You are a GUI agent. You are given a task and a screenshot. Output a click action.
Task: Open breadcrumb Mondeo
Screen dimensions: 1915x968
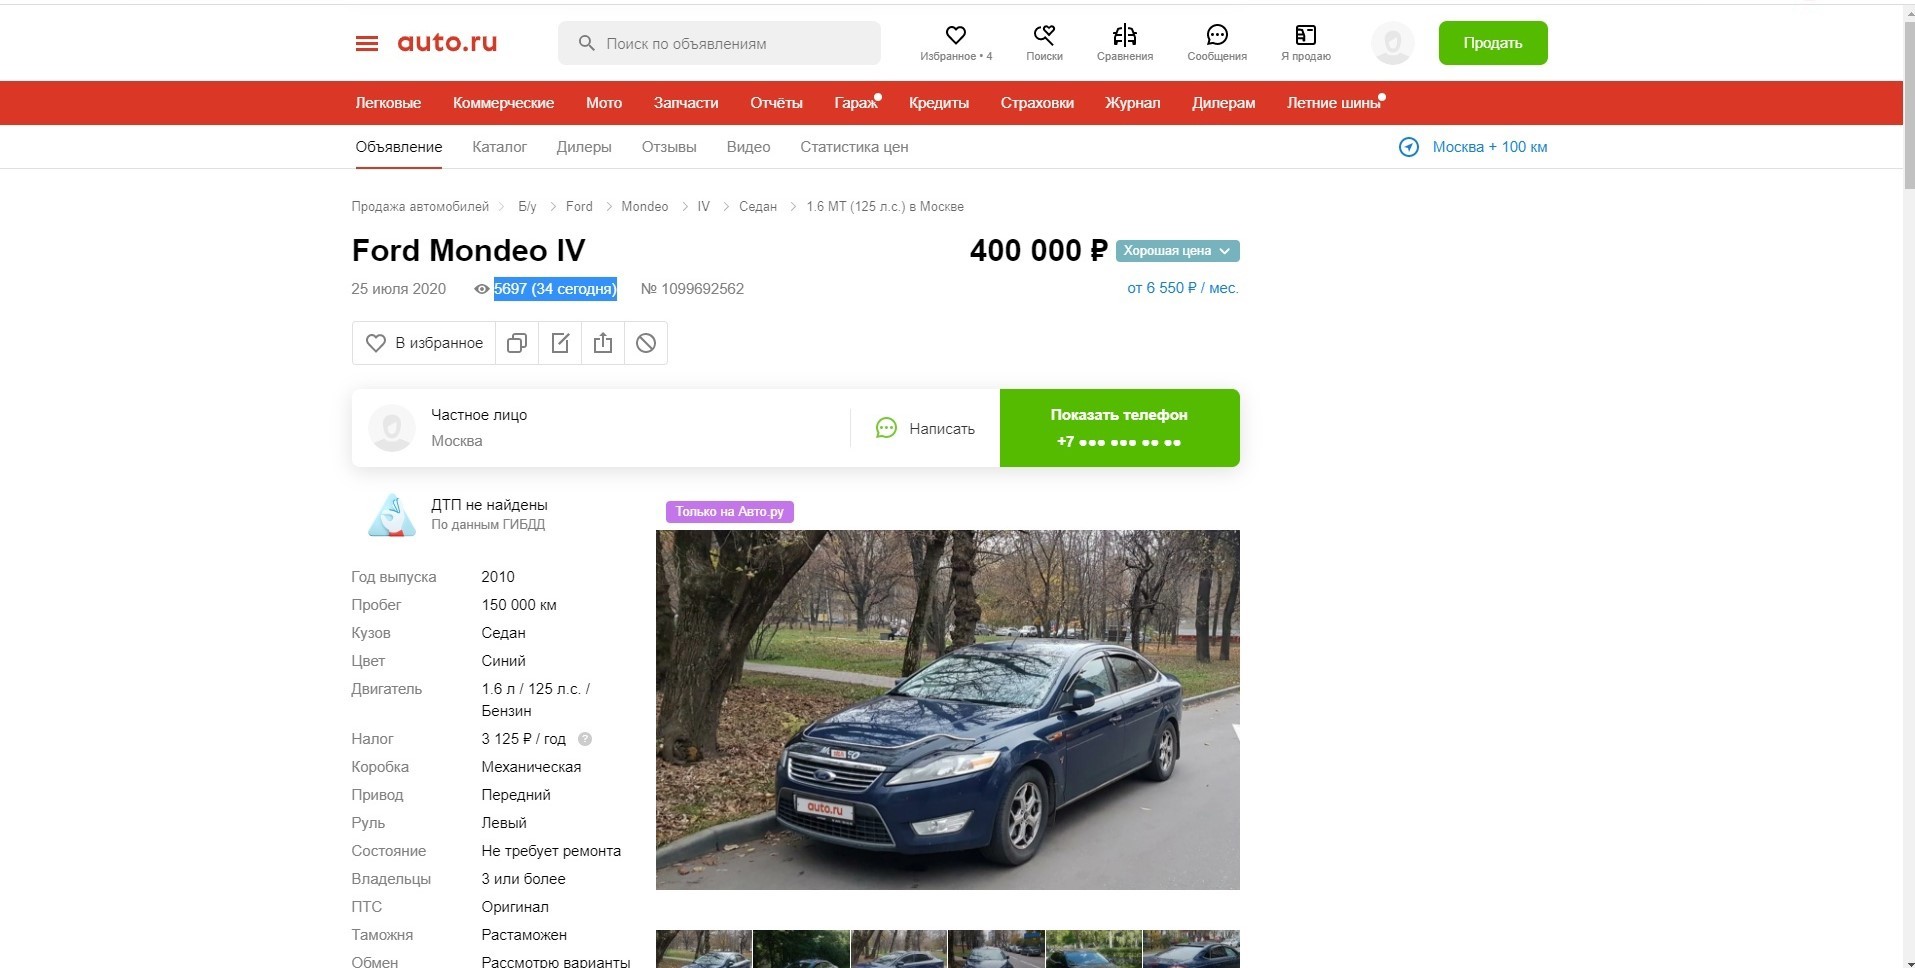(645, 207)
